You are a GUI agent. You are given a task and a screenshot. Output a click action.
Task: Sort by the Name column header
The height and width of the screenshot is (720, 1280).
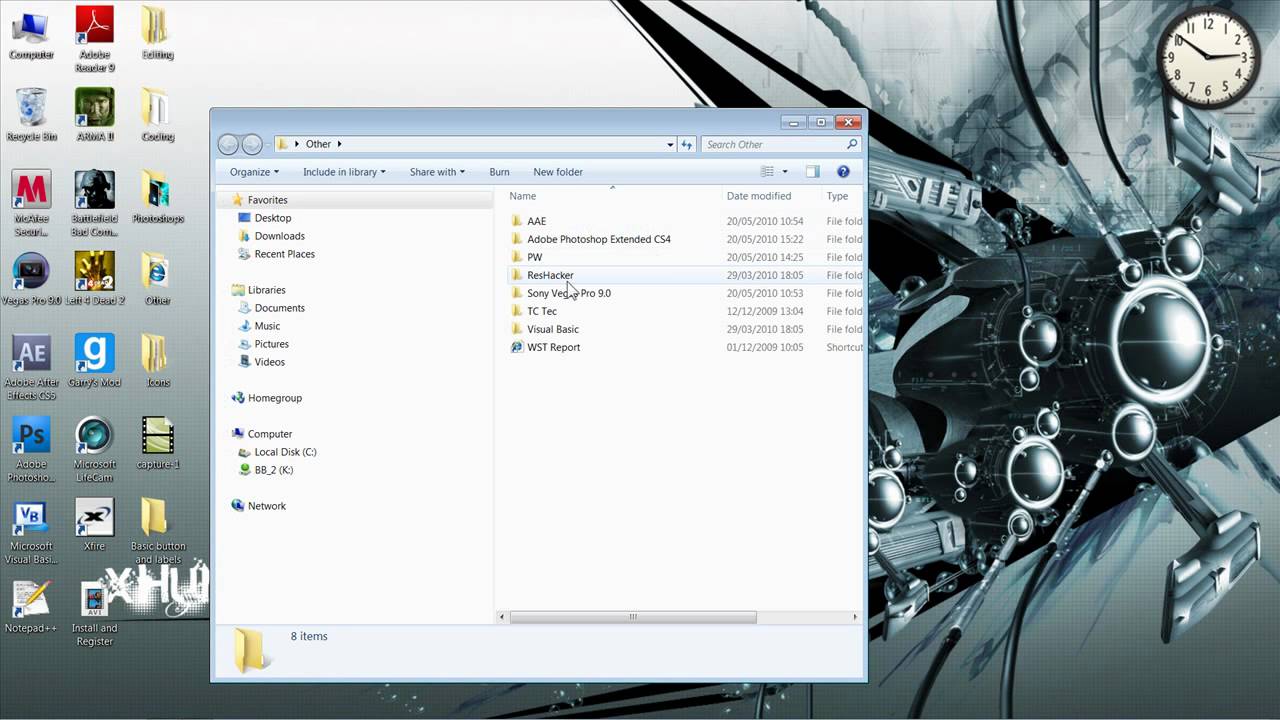612,196
